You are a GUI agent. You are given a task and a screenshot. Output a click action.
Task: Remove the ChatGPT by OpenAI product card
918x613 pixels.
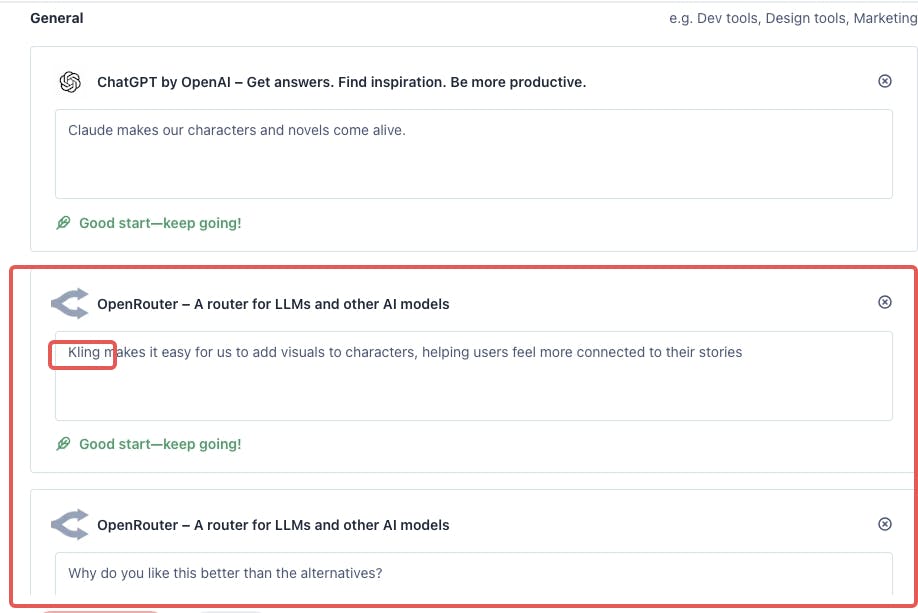coord(885,81)
